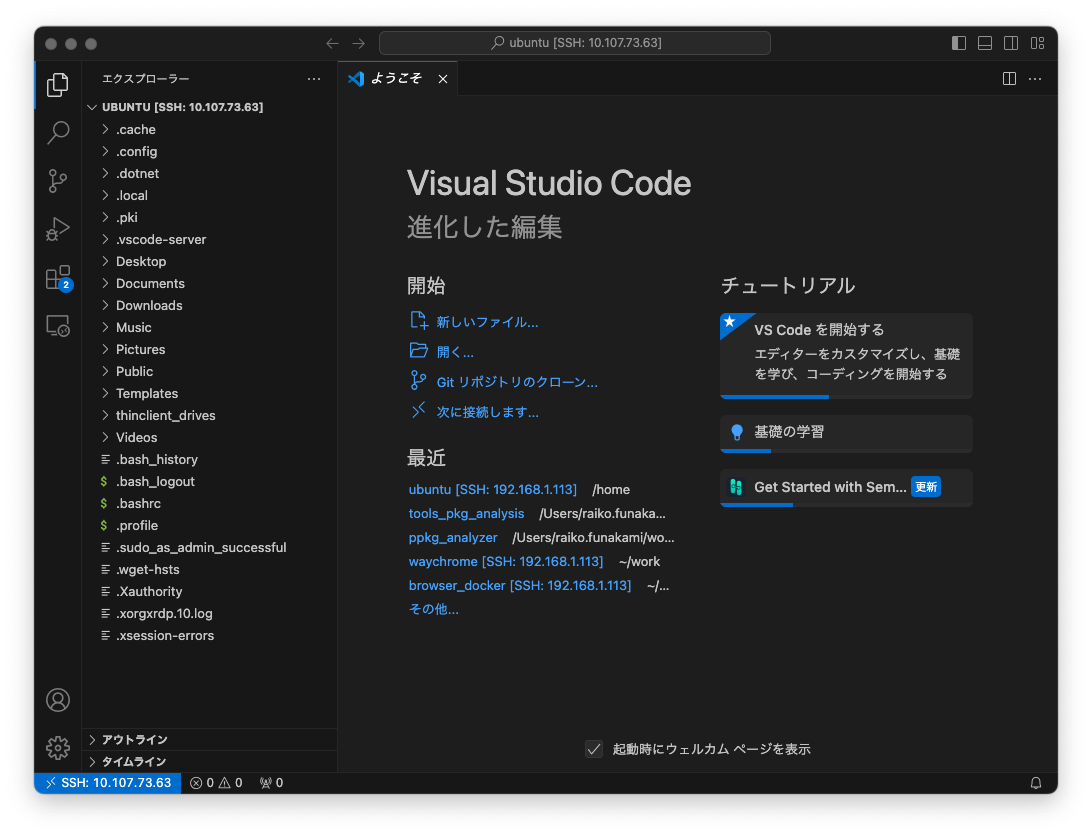Open the Manage gear icon
The height and width of the screenshot is (836, 1092).
pyautogui.click(x=58, y=748)
